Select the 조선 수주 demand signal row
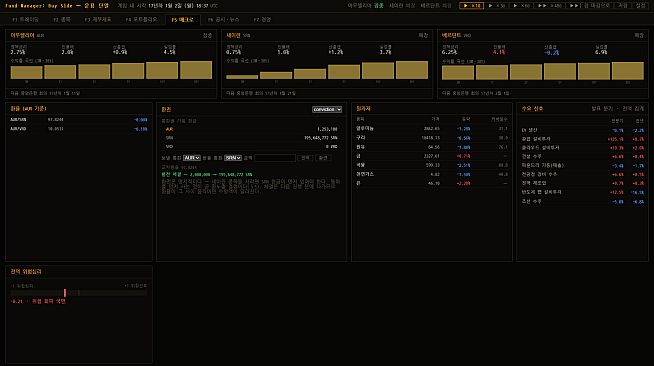 point(582,201)
